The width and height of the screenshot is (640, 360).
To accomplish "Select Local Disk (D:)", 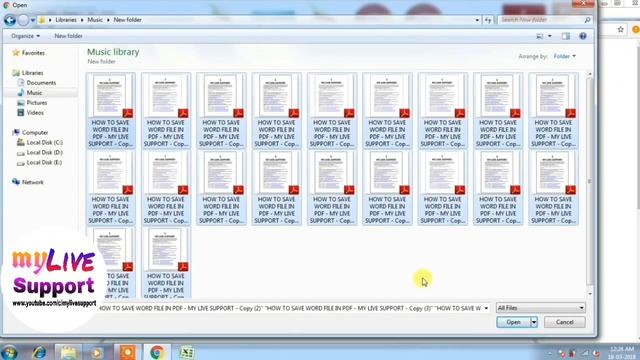I will 44,152.
